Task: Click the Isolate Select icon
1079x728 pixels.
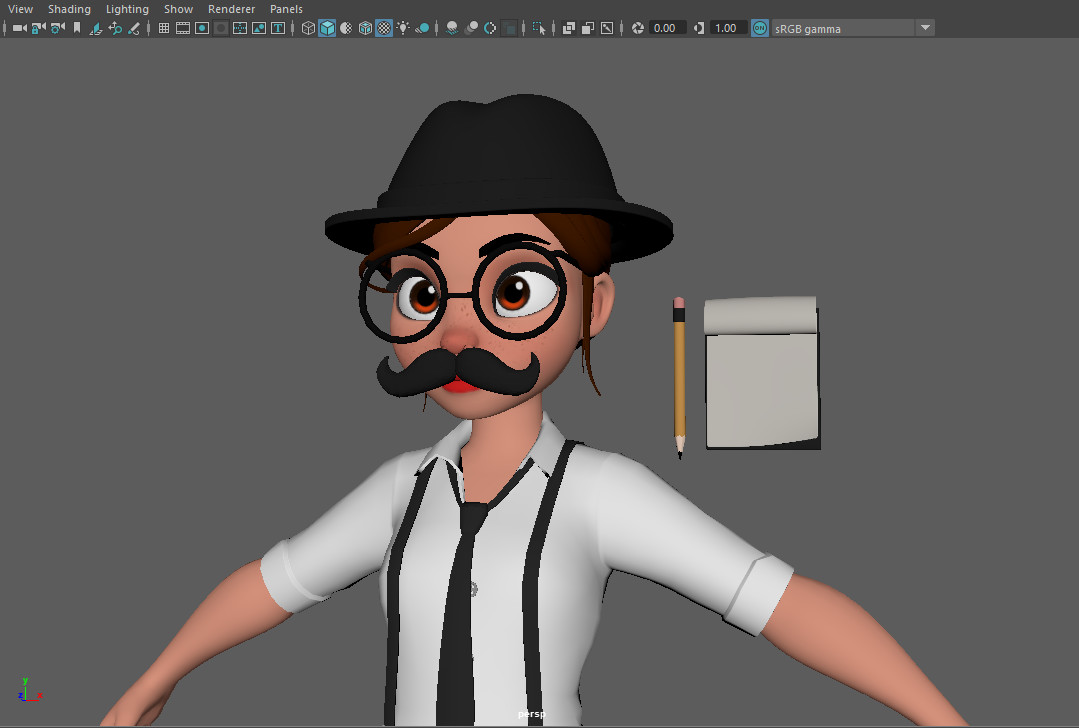Action: (540, 28)
